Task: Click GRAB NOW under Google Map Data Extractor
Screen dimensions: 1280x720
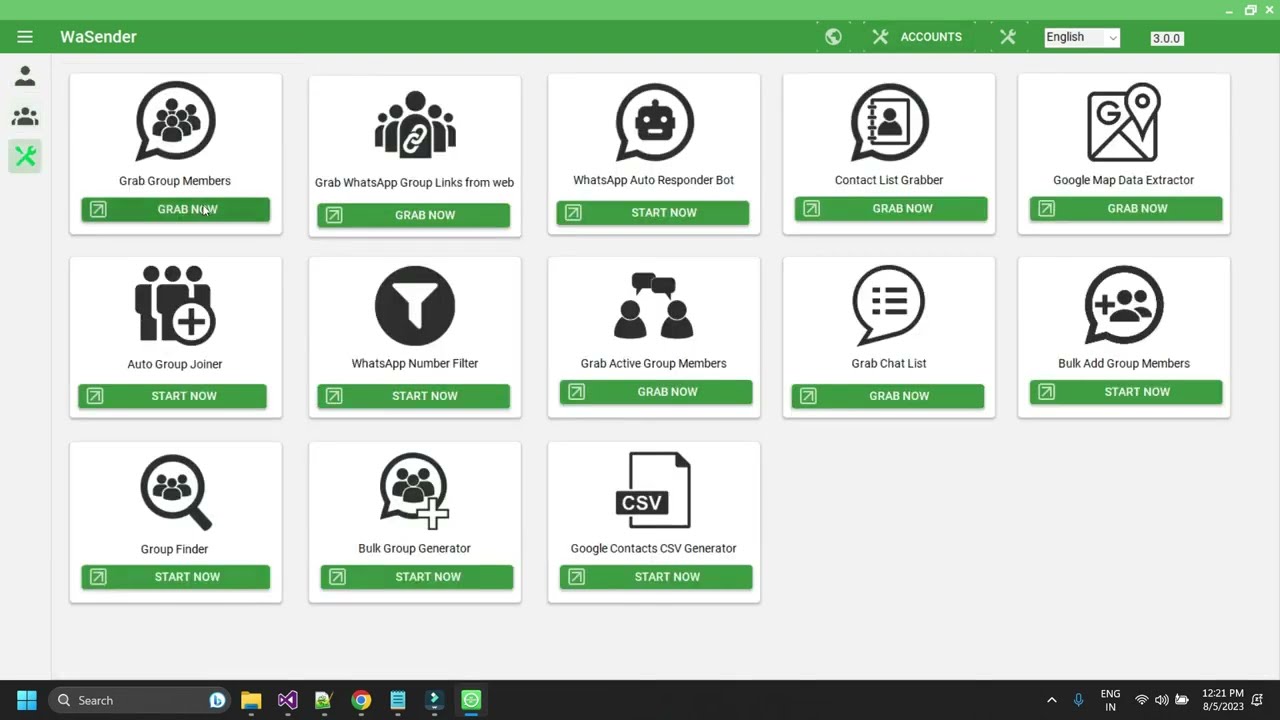Action: [x=1126, y=208]
